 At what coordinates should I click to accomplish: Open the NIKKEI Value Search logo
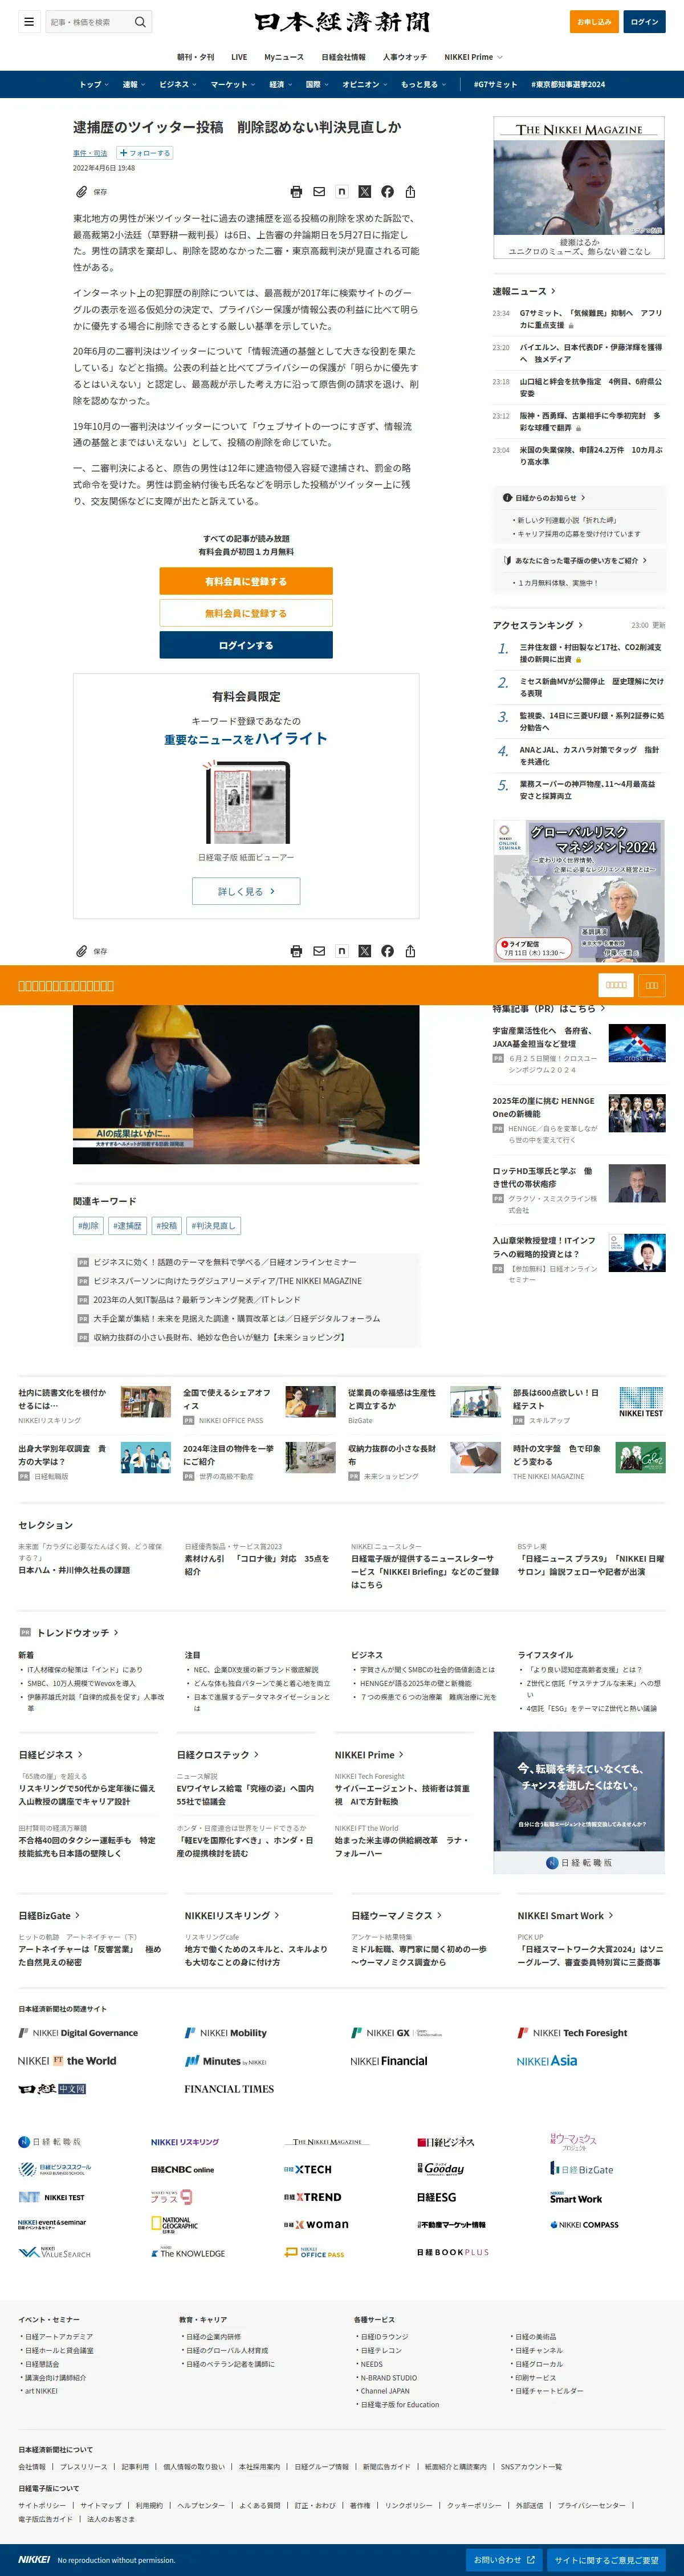click(x=54, y=2252)
